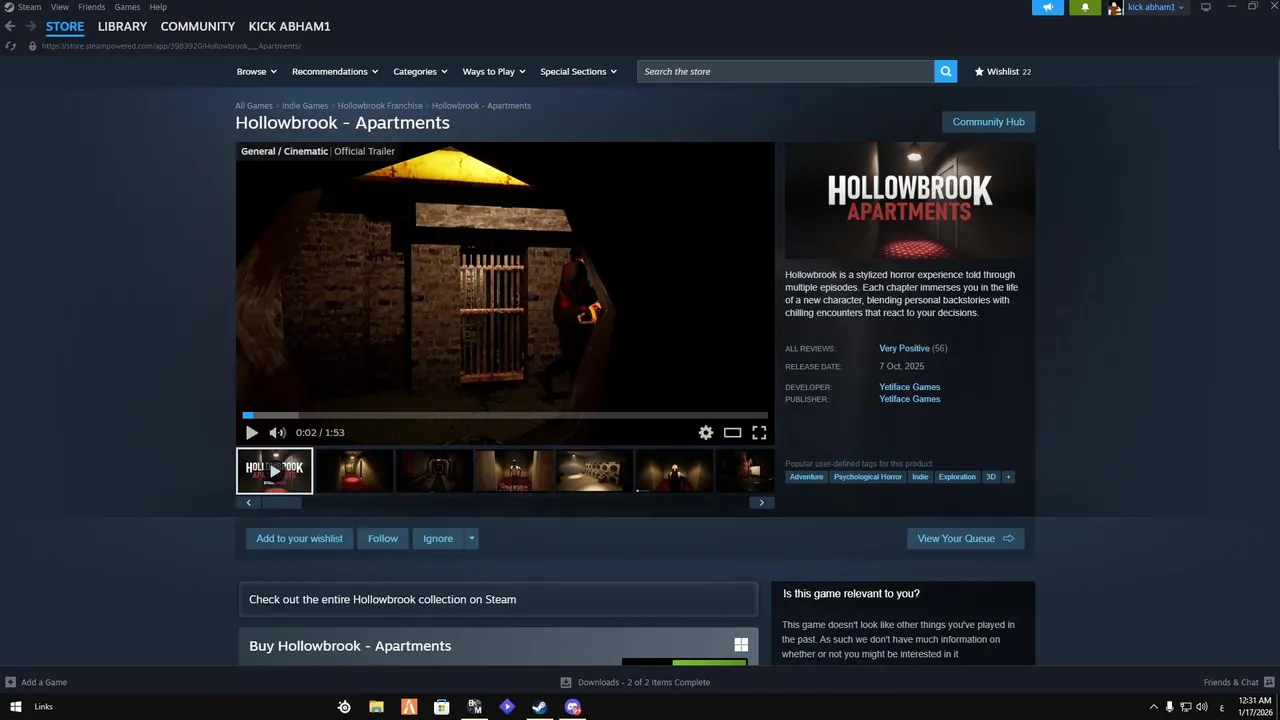The image size is (1280, 720).
Task: Open the Help menu
Action: pos(158,7)
